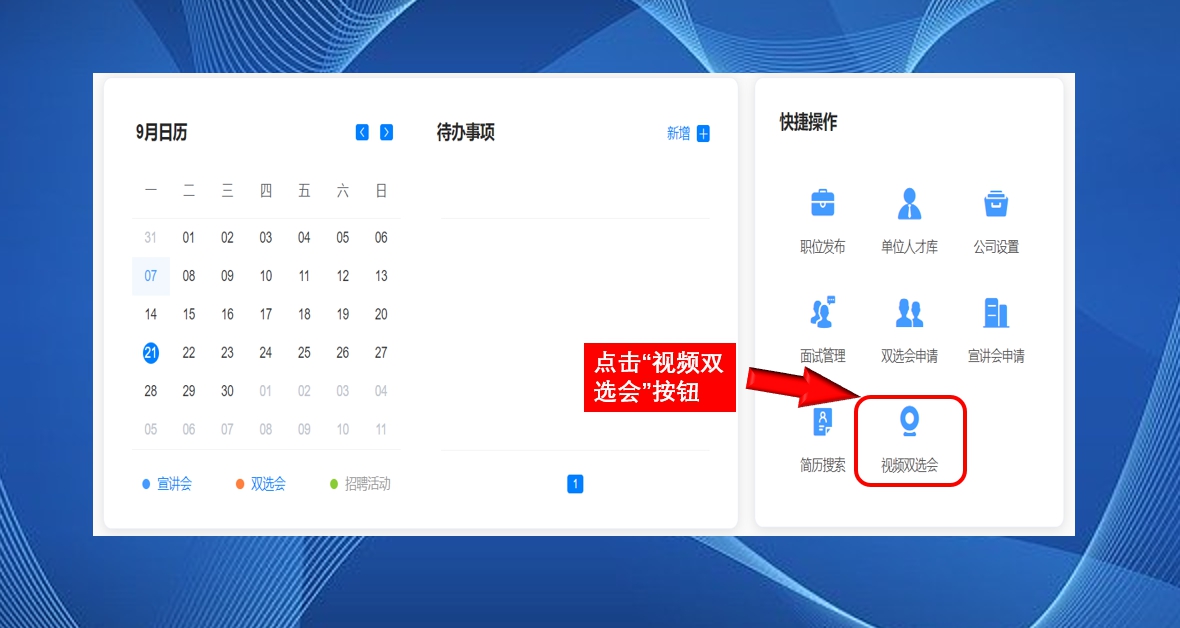The image size is (1180, 628).
Task: Click the 宣讲会 legend item
Action: [167, 483]
